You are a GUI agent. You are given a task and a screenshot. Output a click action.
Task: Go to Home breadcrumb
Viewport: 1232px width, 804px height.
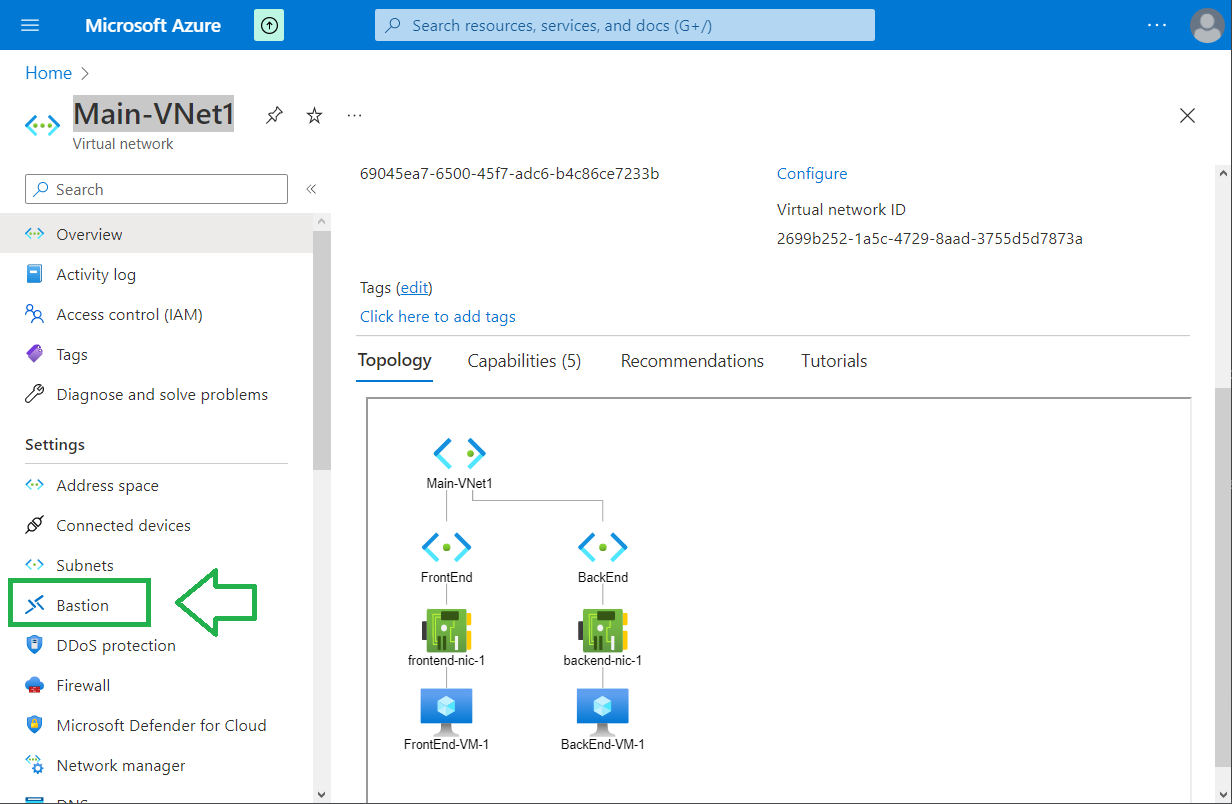[49, 73]
